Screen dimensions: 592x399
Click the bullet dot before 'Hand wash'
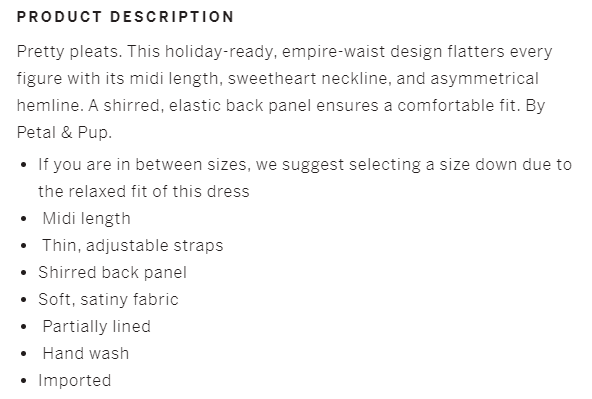tap(24, 354)
